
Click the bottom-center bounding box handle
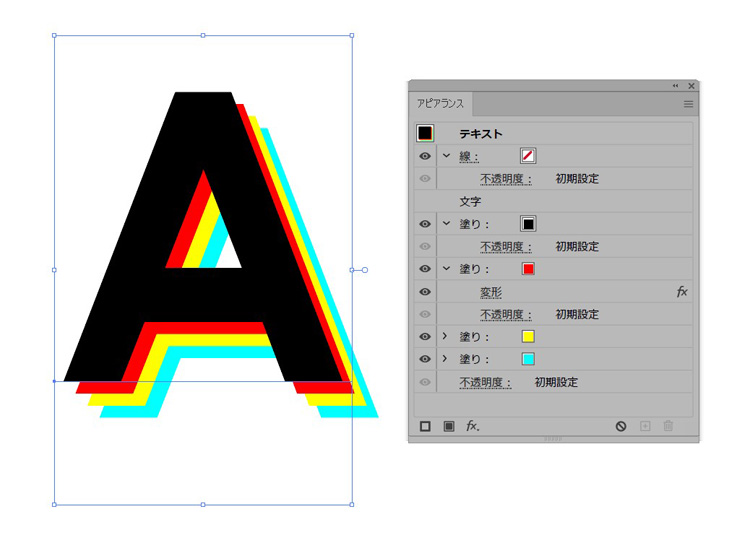pyautogui.click(x=203, y=504)
